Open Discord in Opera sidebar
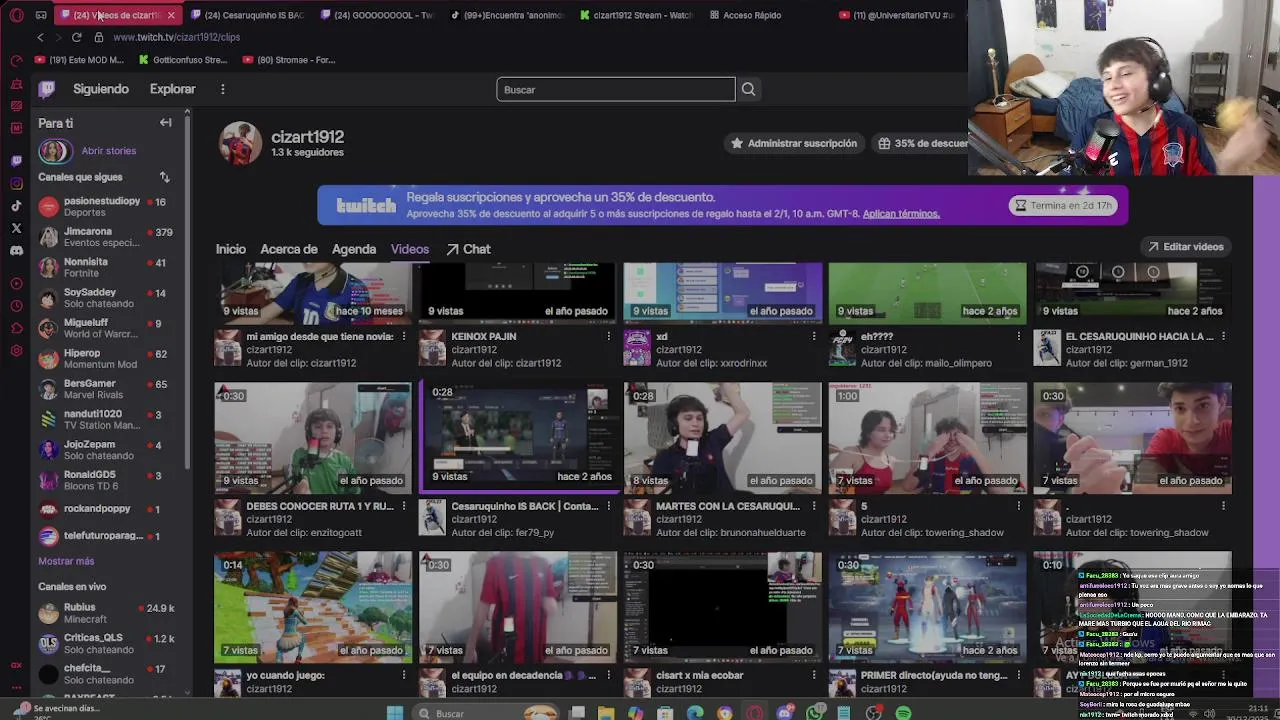This screenshot has height=720, width=1280. (x=16, y=251)
